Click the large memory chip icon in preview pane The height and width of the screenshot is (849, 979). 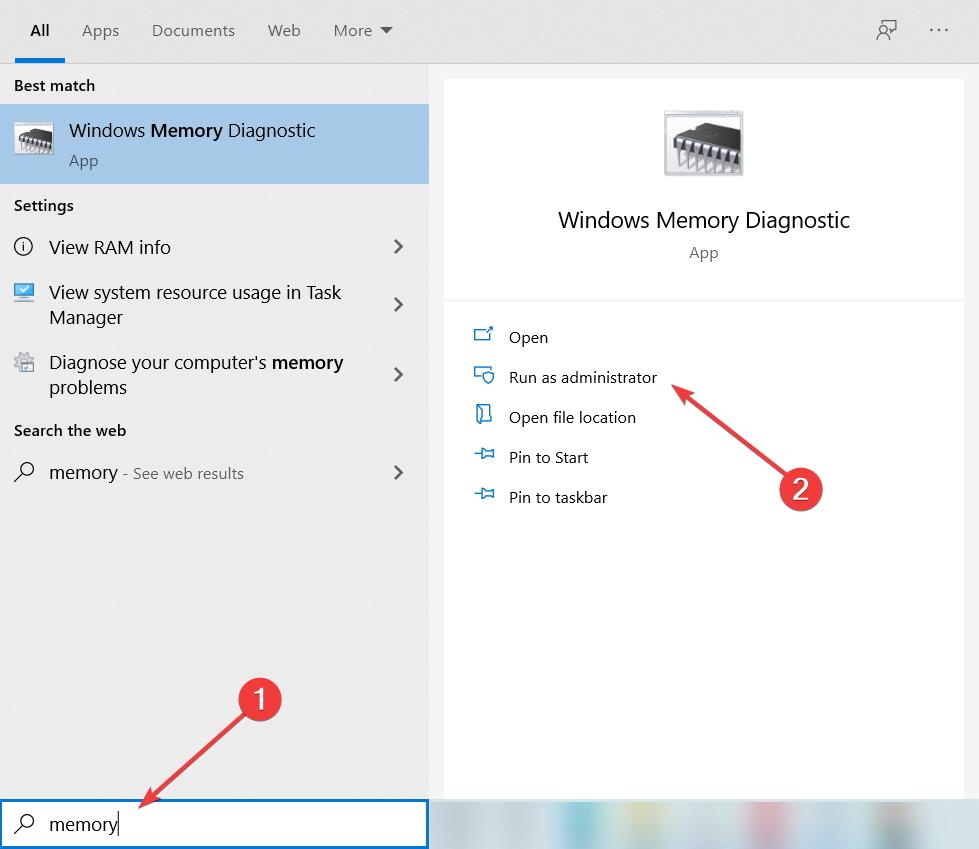point(704,144)
